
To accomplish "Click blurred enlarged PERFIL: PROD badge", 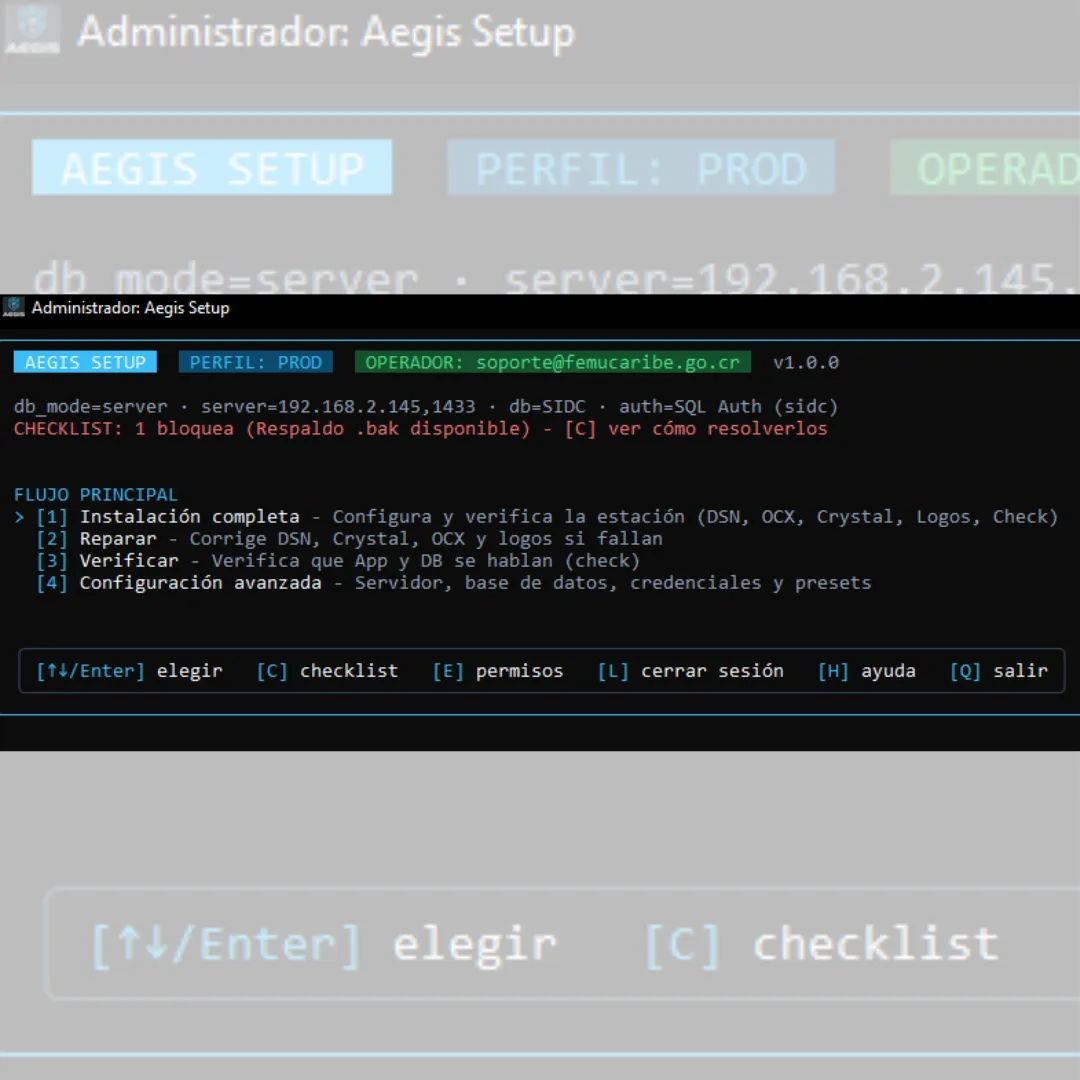I will (x=641, y=167).
